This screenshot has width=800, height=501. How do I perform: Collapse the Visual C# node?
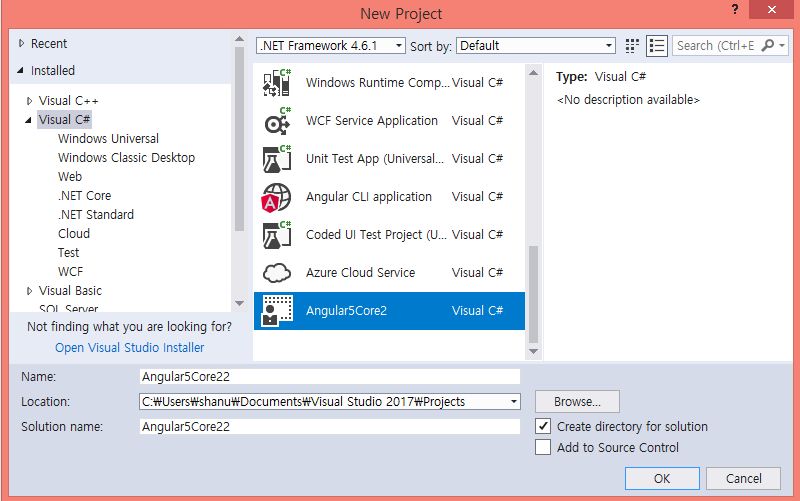29,120
